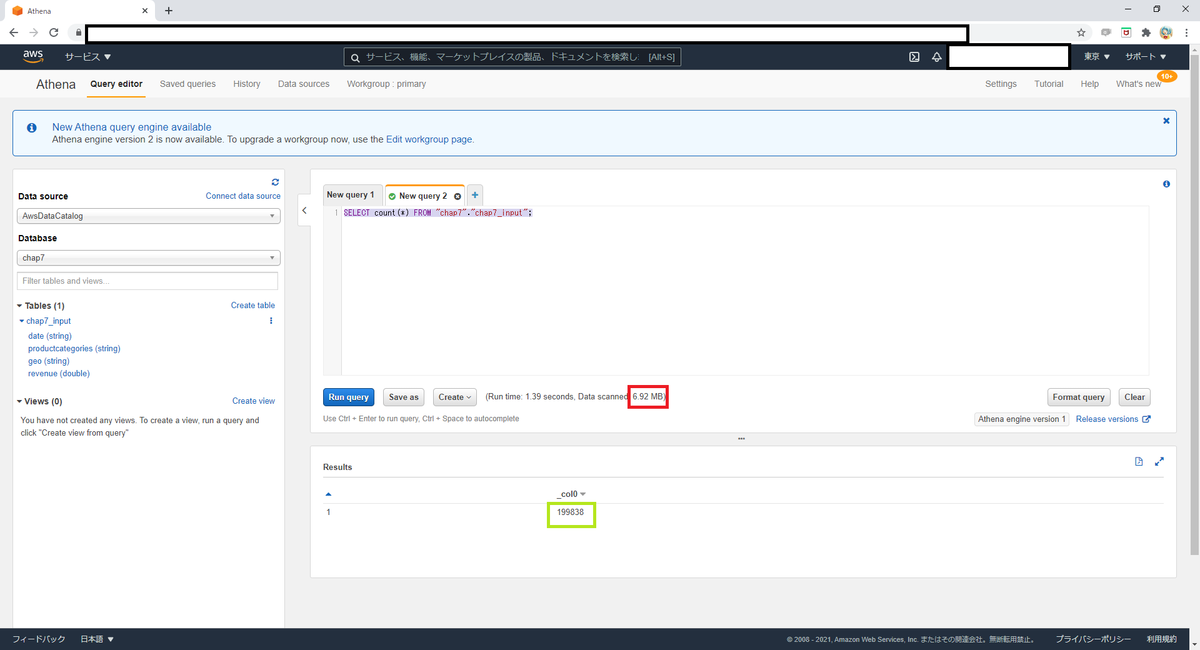Click the Create table link
The height and width of the screenshot is (650, 1200).
pos(253,305)
